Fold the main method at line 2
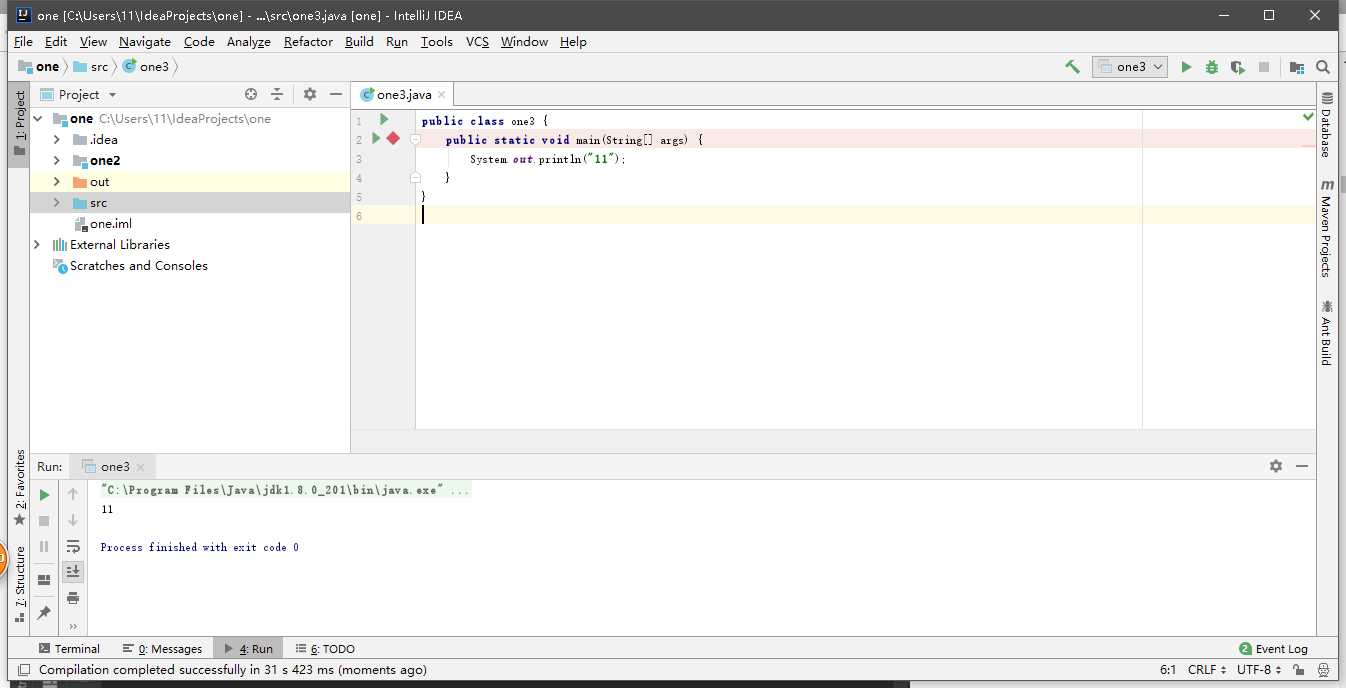1346x688 pixels. pos(415,140)
